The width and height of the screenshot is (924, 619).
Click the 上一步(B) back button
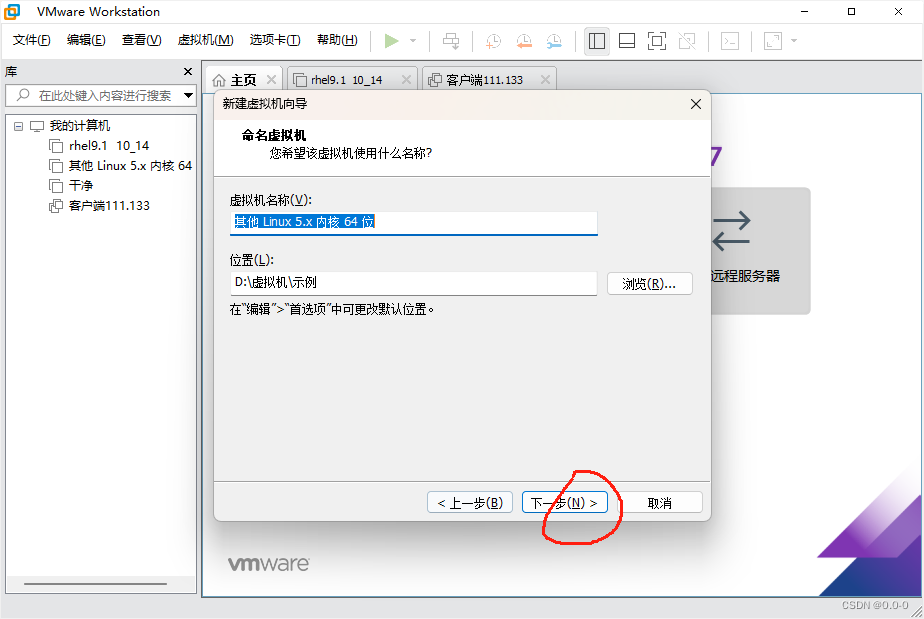[x=470, y=502]
